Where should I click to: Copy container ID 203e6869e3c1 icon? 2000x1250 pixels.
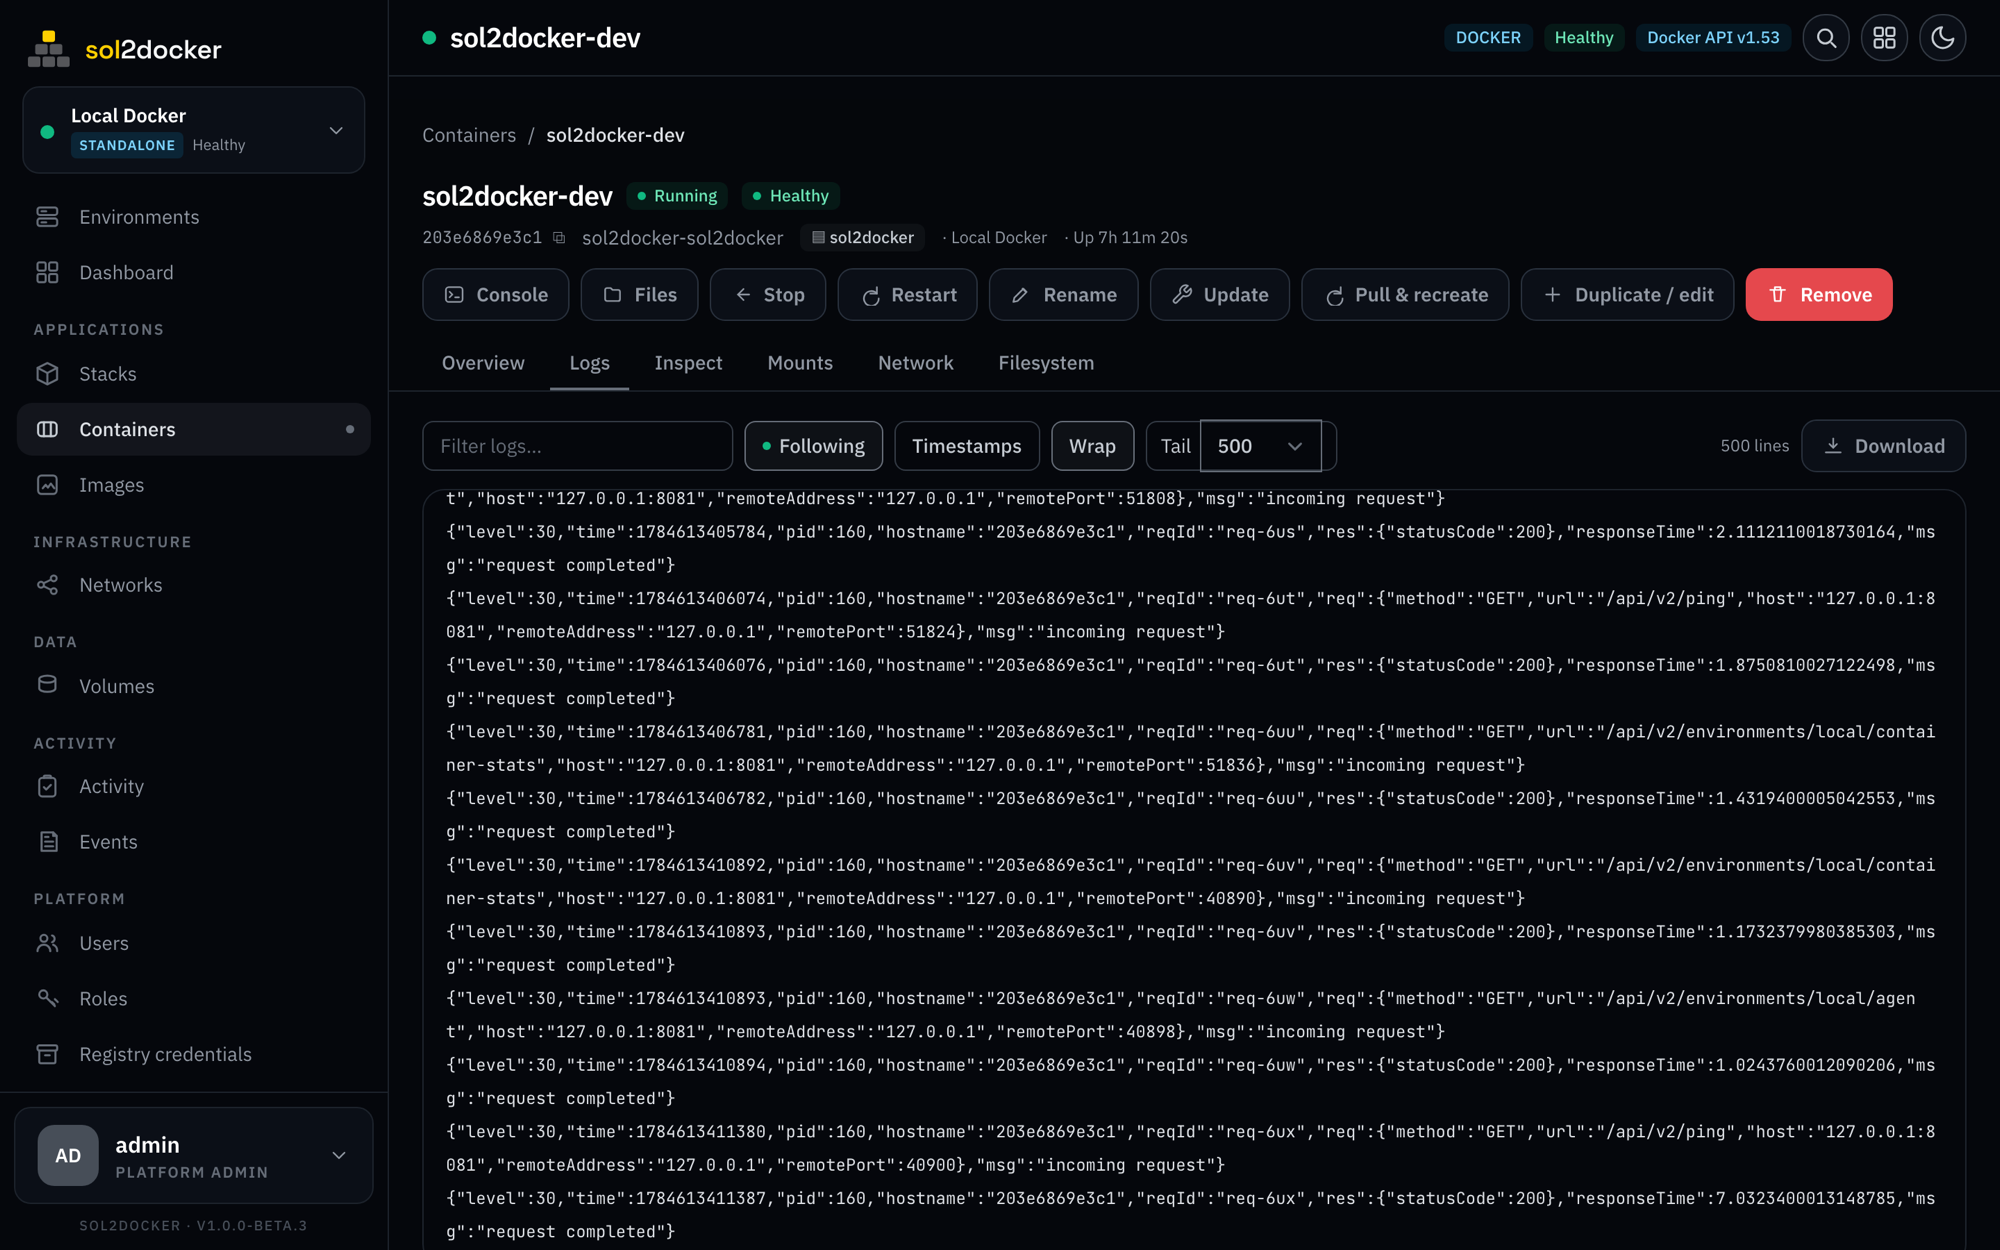click(x=559, y=238)
